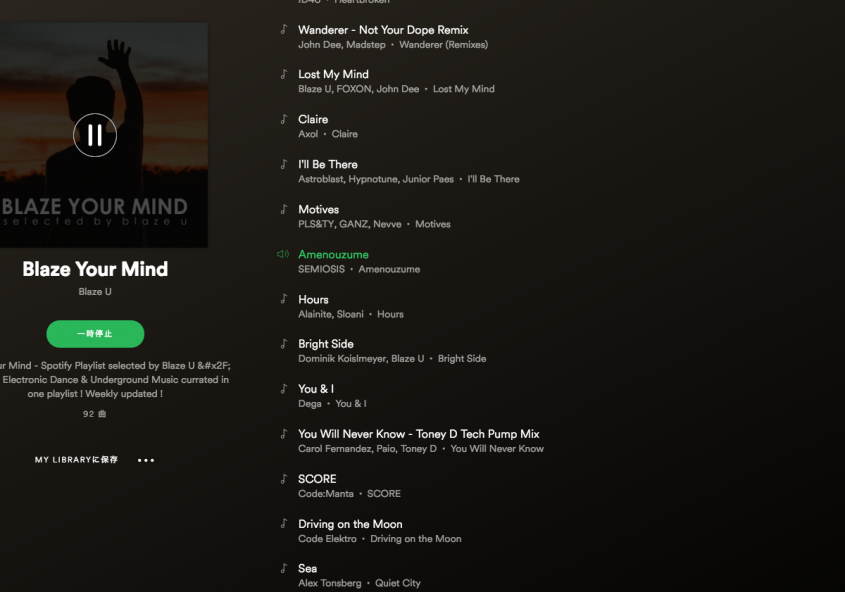Pause playback on the album cover overlay
Image resolution: width=845 pixels, height=592 pixels.
point(95,135)
